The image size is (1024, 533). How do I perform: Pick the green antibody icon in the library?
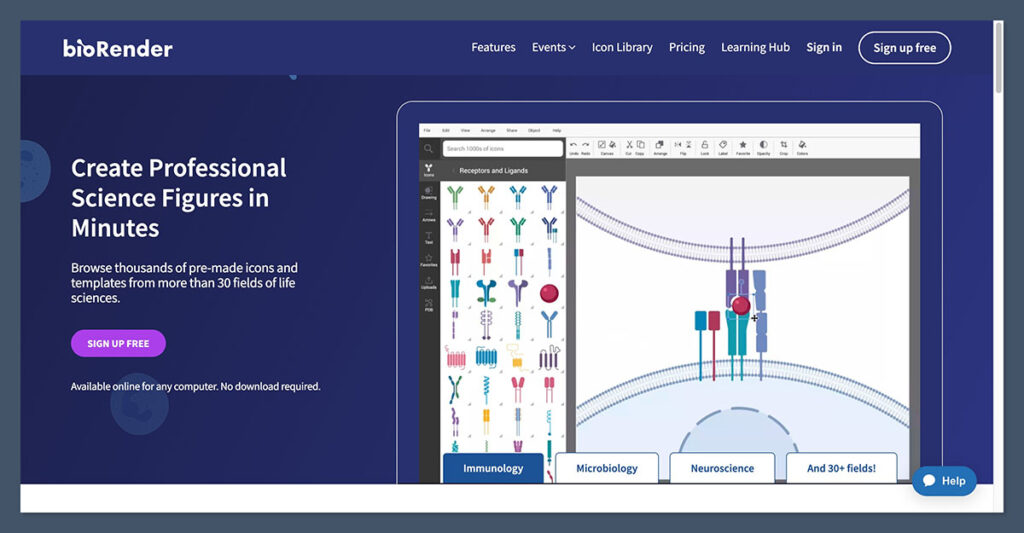tap(455, 196)
